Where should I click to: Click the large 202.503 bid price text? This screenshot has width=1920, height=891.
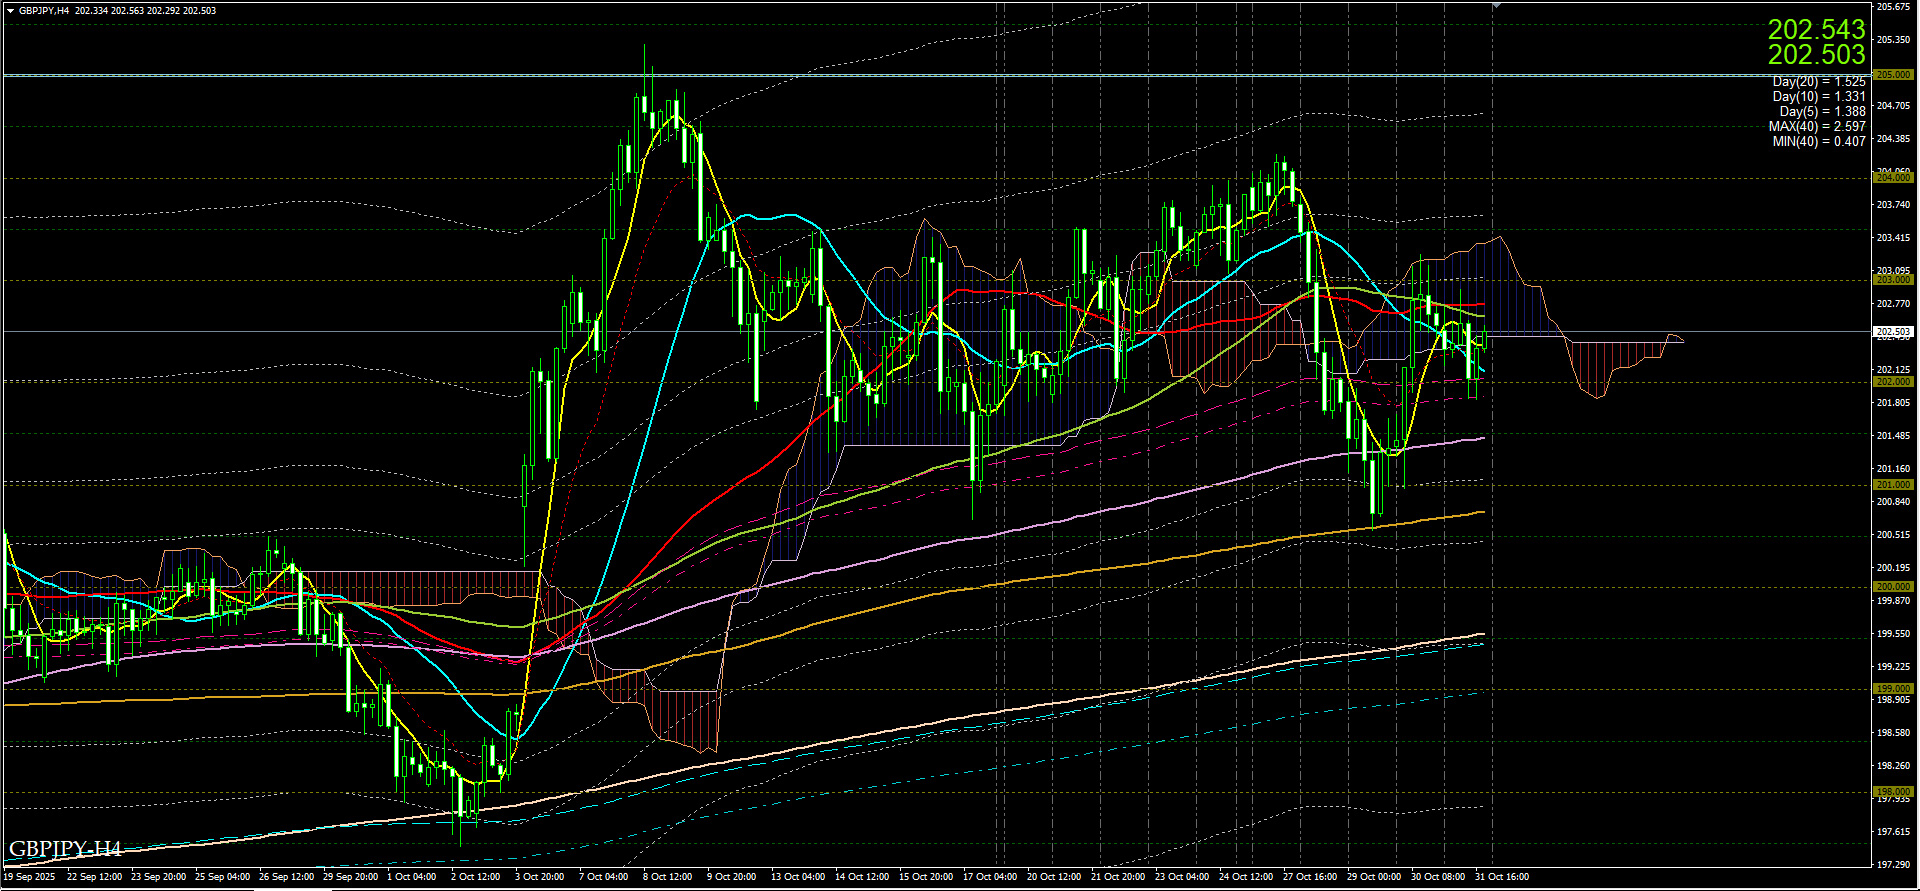click(x=1816, y=55)
